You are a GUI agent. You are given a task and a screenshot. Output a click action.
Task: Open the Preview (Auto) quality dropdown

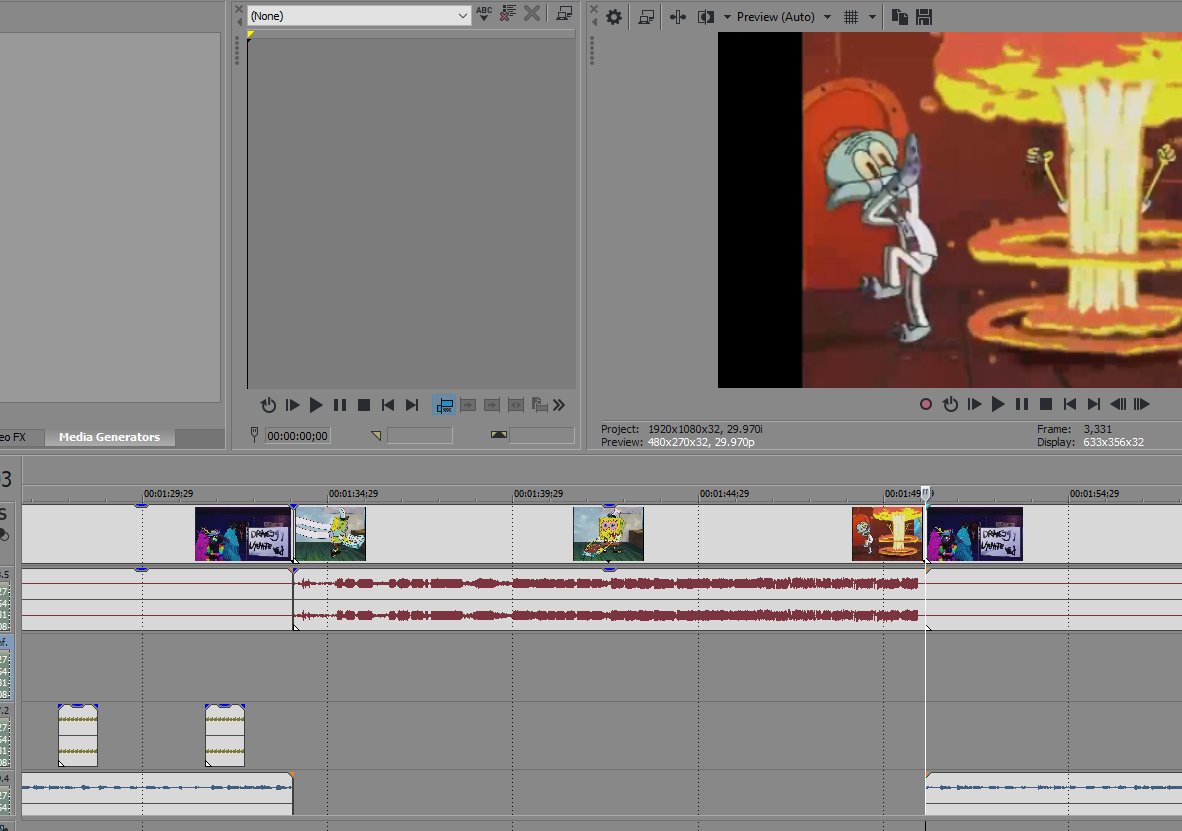(783, 17)
